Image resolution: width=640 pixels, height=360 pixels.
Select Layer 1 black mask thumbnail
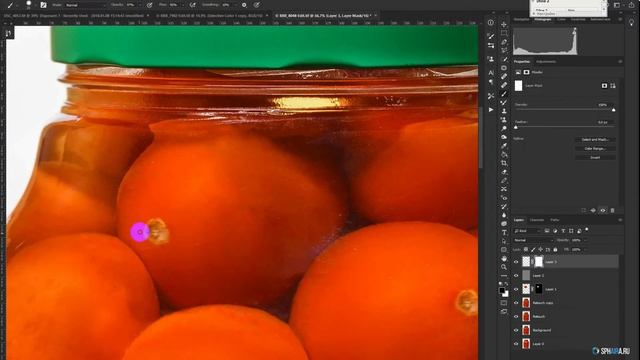coord(539,289)
